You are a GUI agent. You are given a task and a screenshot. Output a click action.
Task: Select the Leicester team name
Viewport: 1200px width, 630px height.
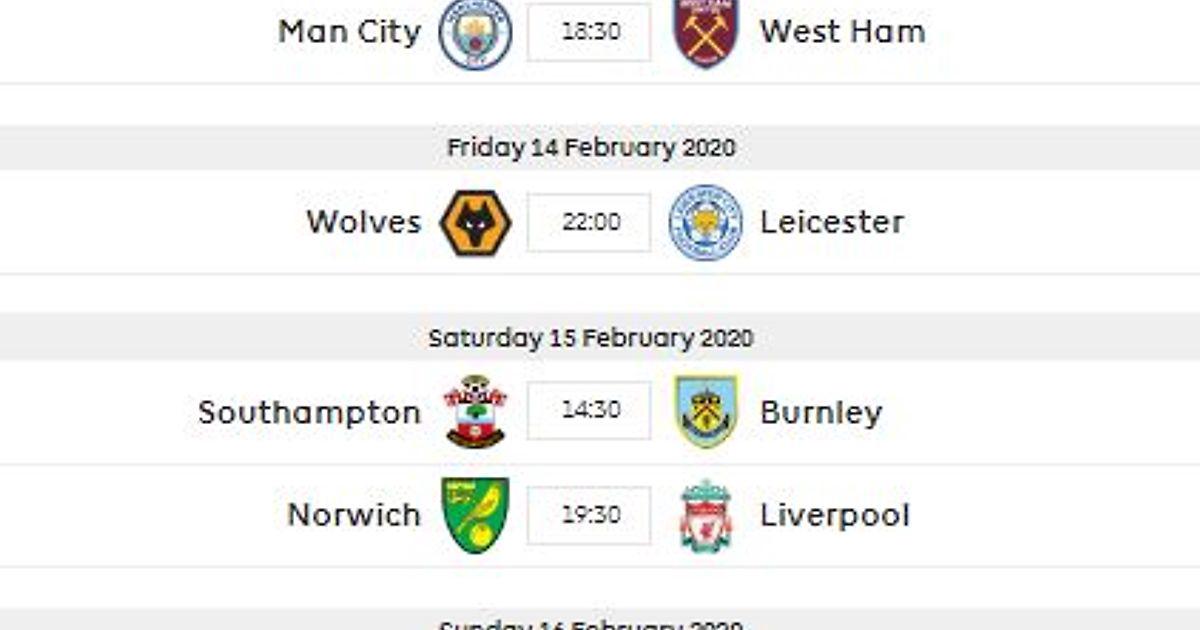(832, 222)
